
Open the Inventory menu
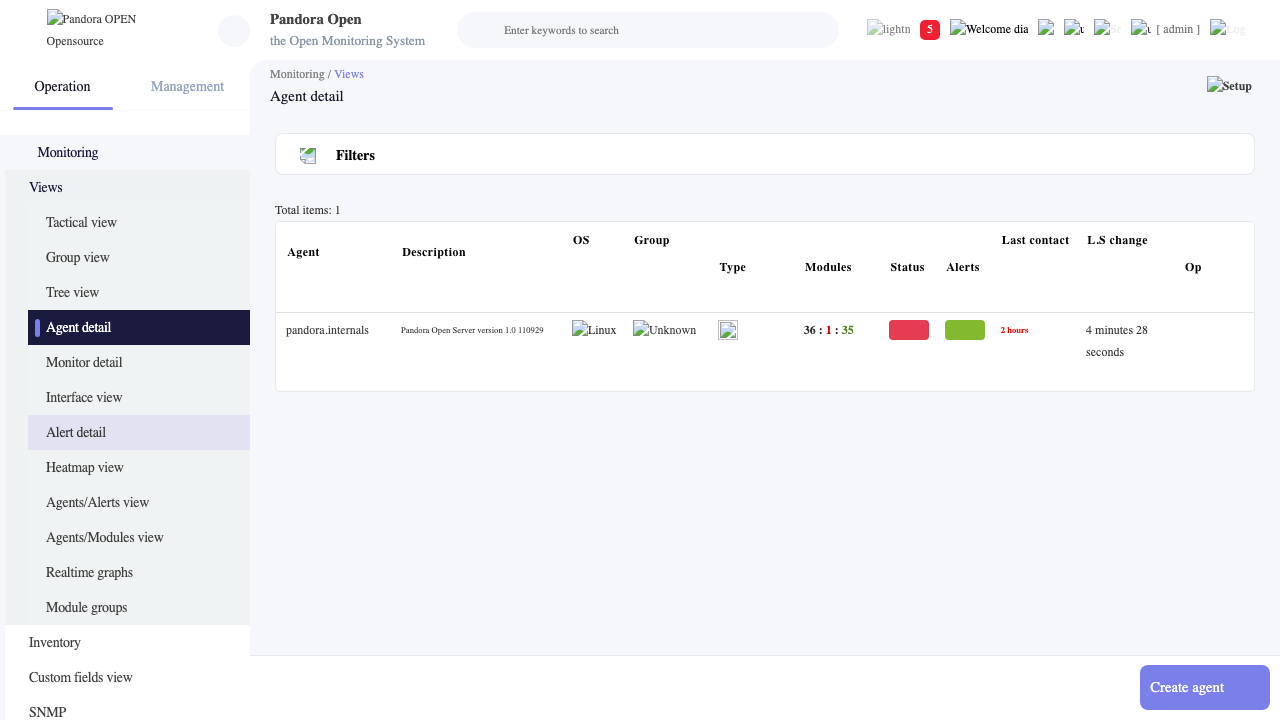[x=127, y=642]
